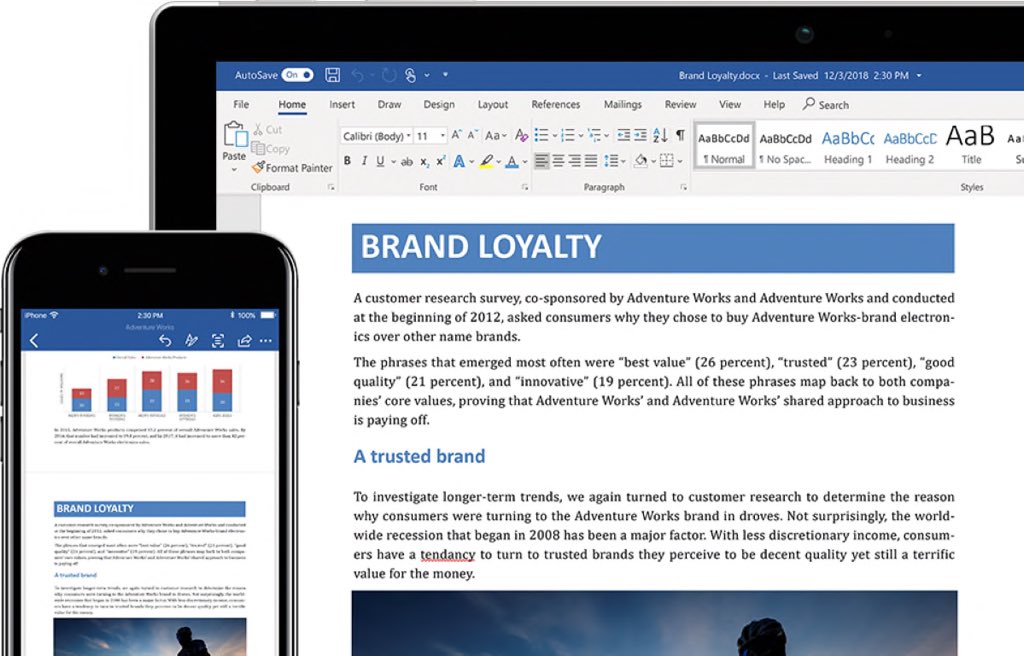Image resolution: width=1024 pixels, height=656 pixels.
Task: Tap the pen editing icon on the iPhone
Action: [191, 340]
